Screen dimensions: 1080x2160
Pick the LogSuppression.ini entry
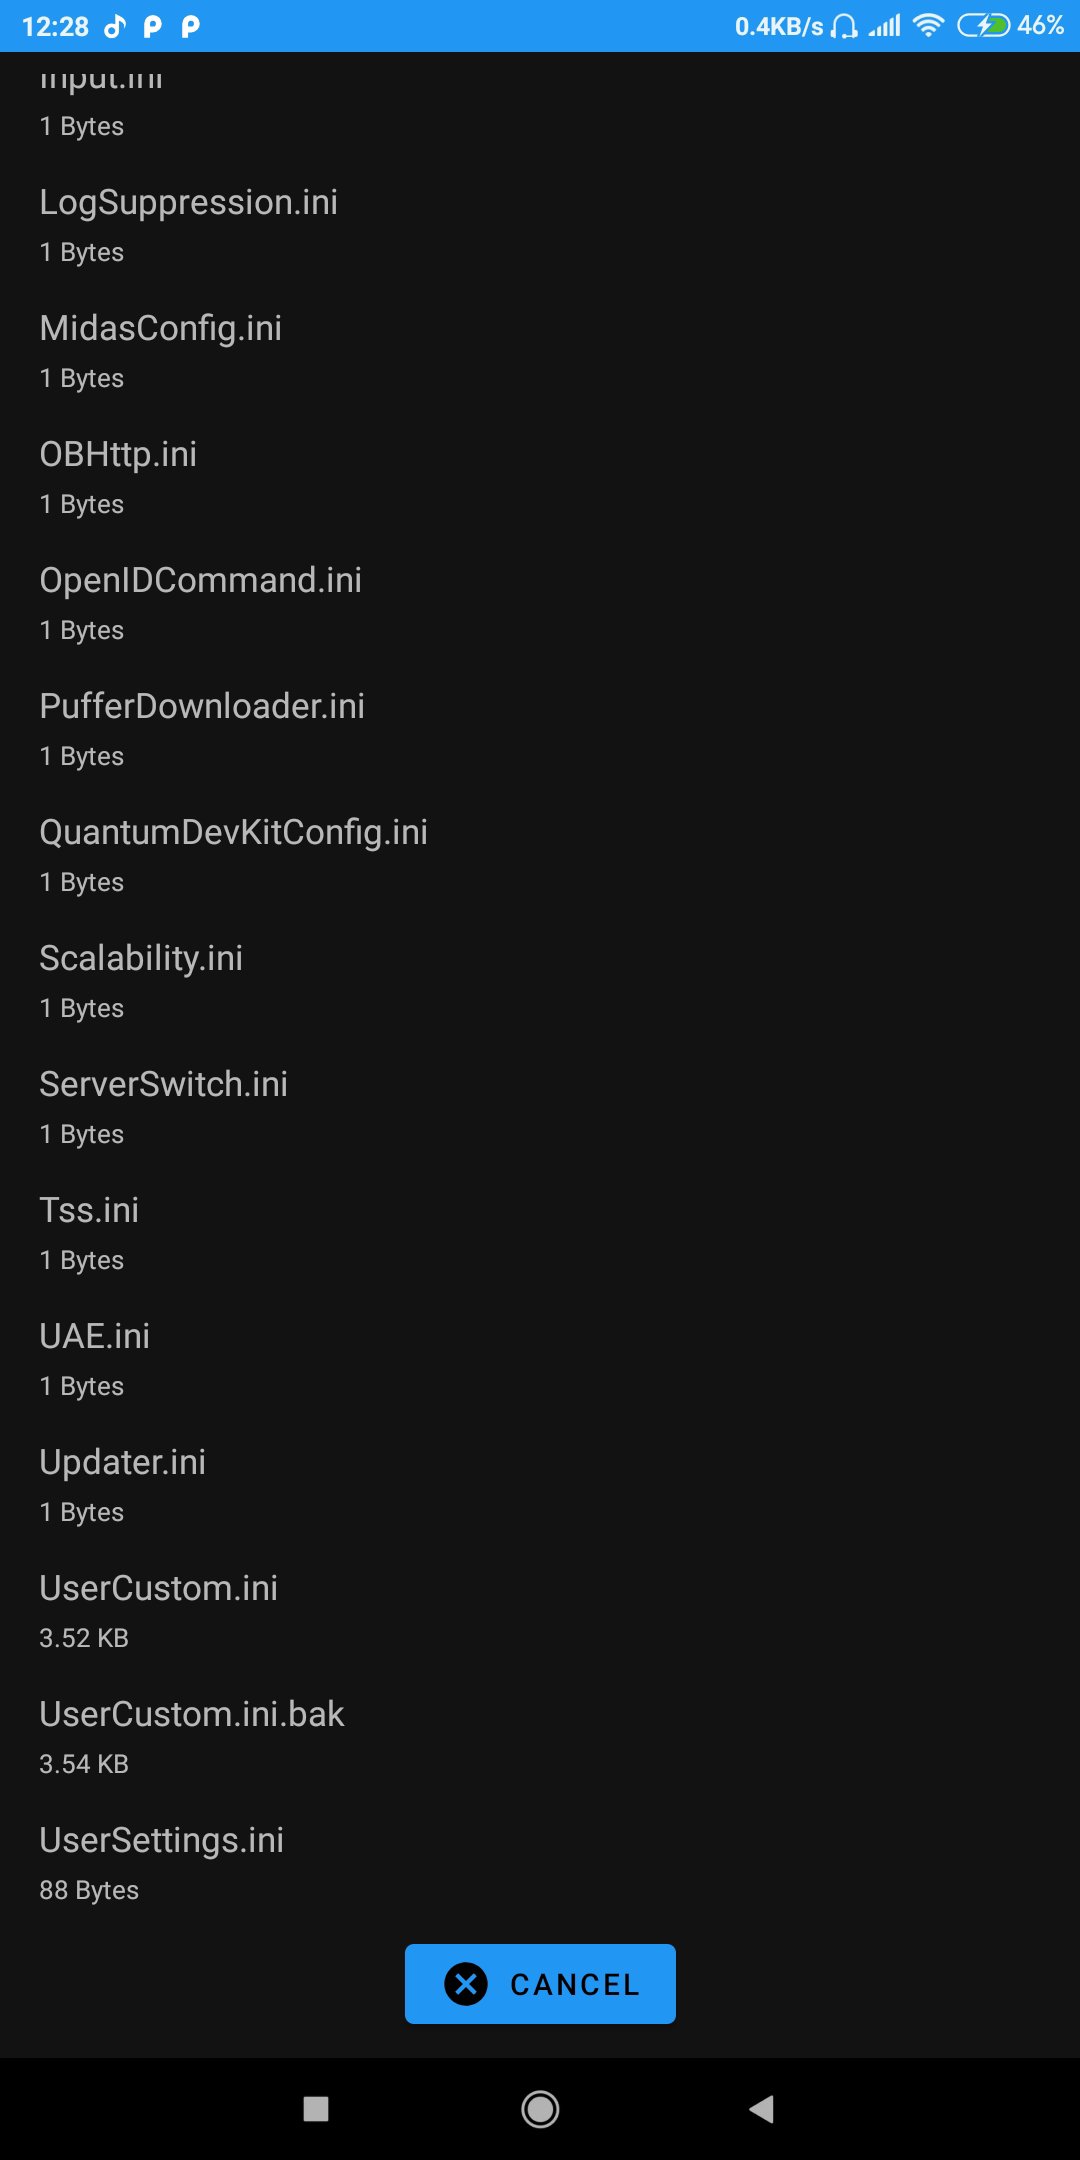tap(189, 223)
